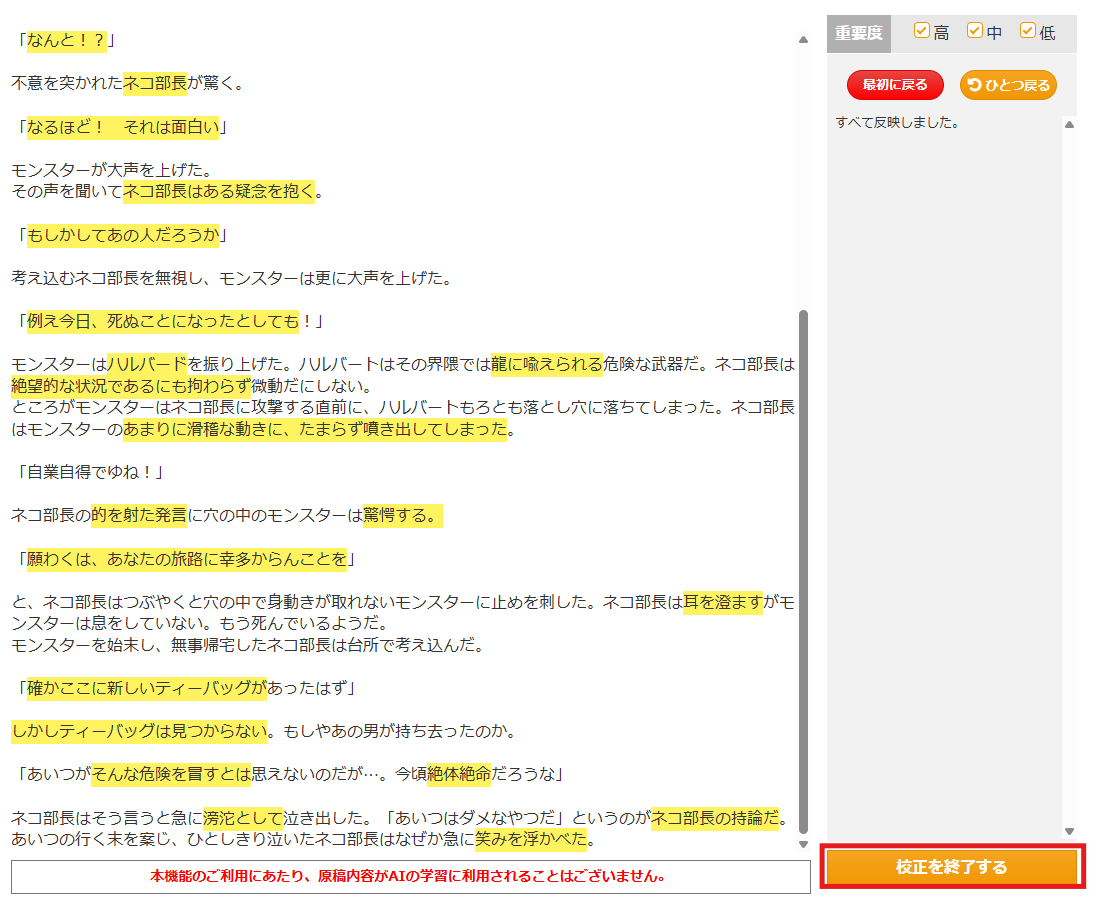Select the highlighted word ハルバード
1103x900 pixels.
coord(147,364)
